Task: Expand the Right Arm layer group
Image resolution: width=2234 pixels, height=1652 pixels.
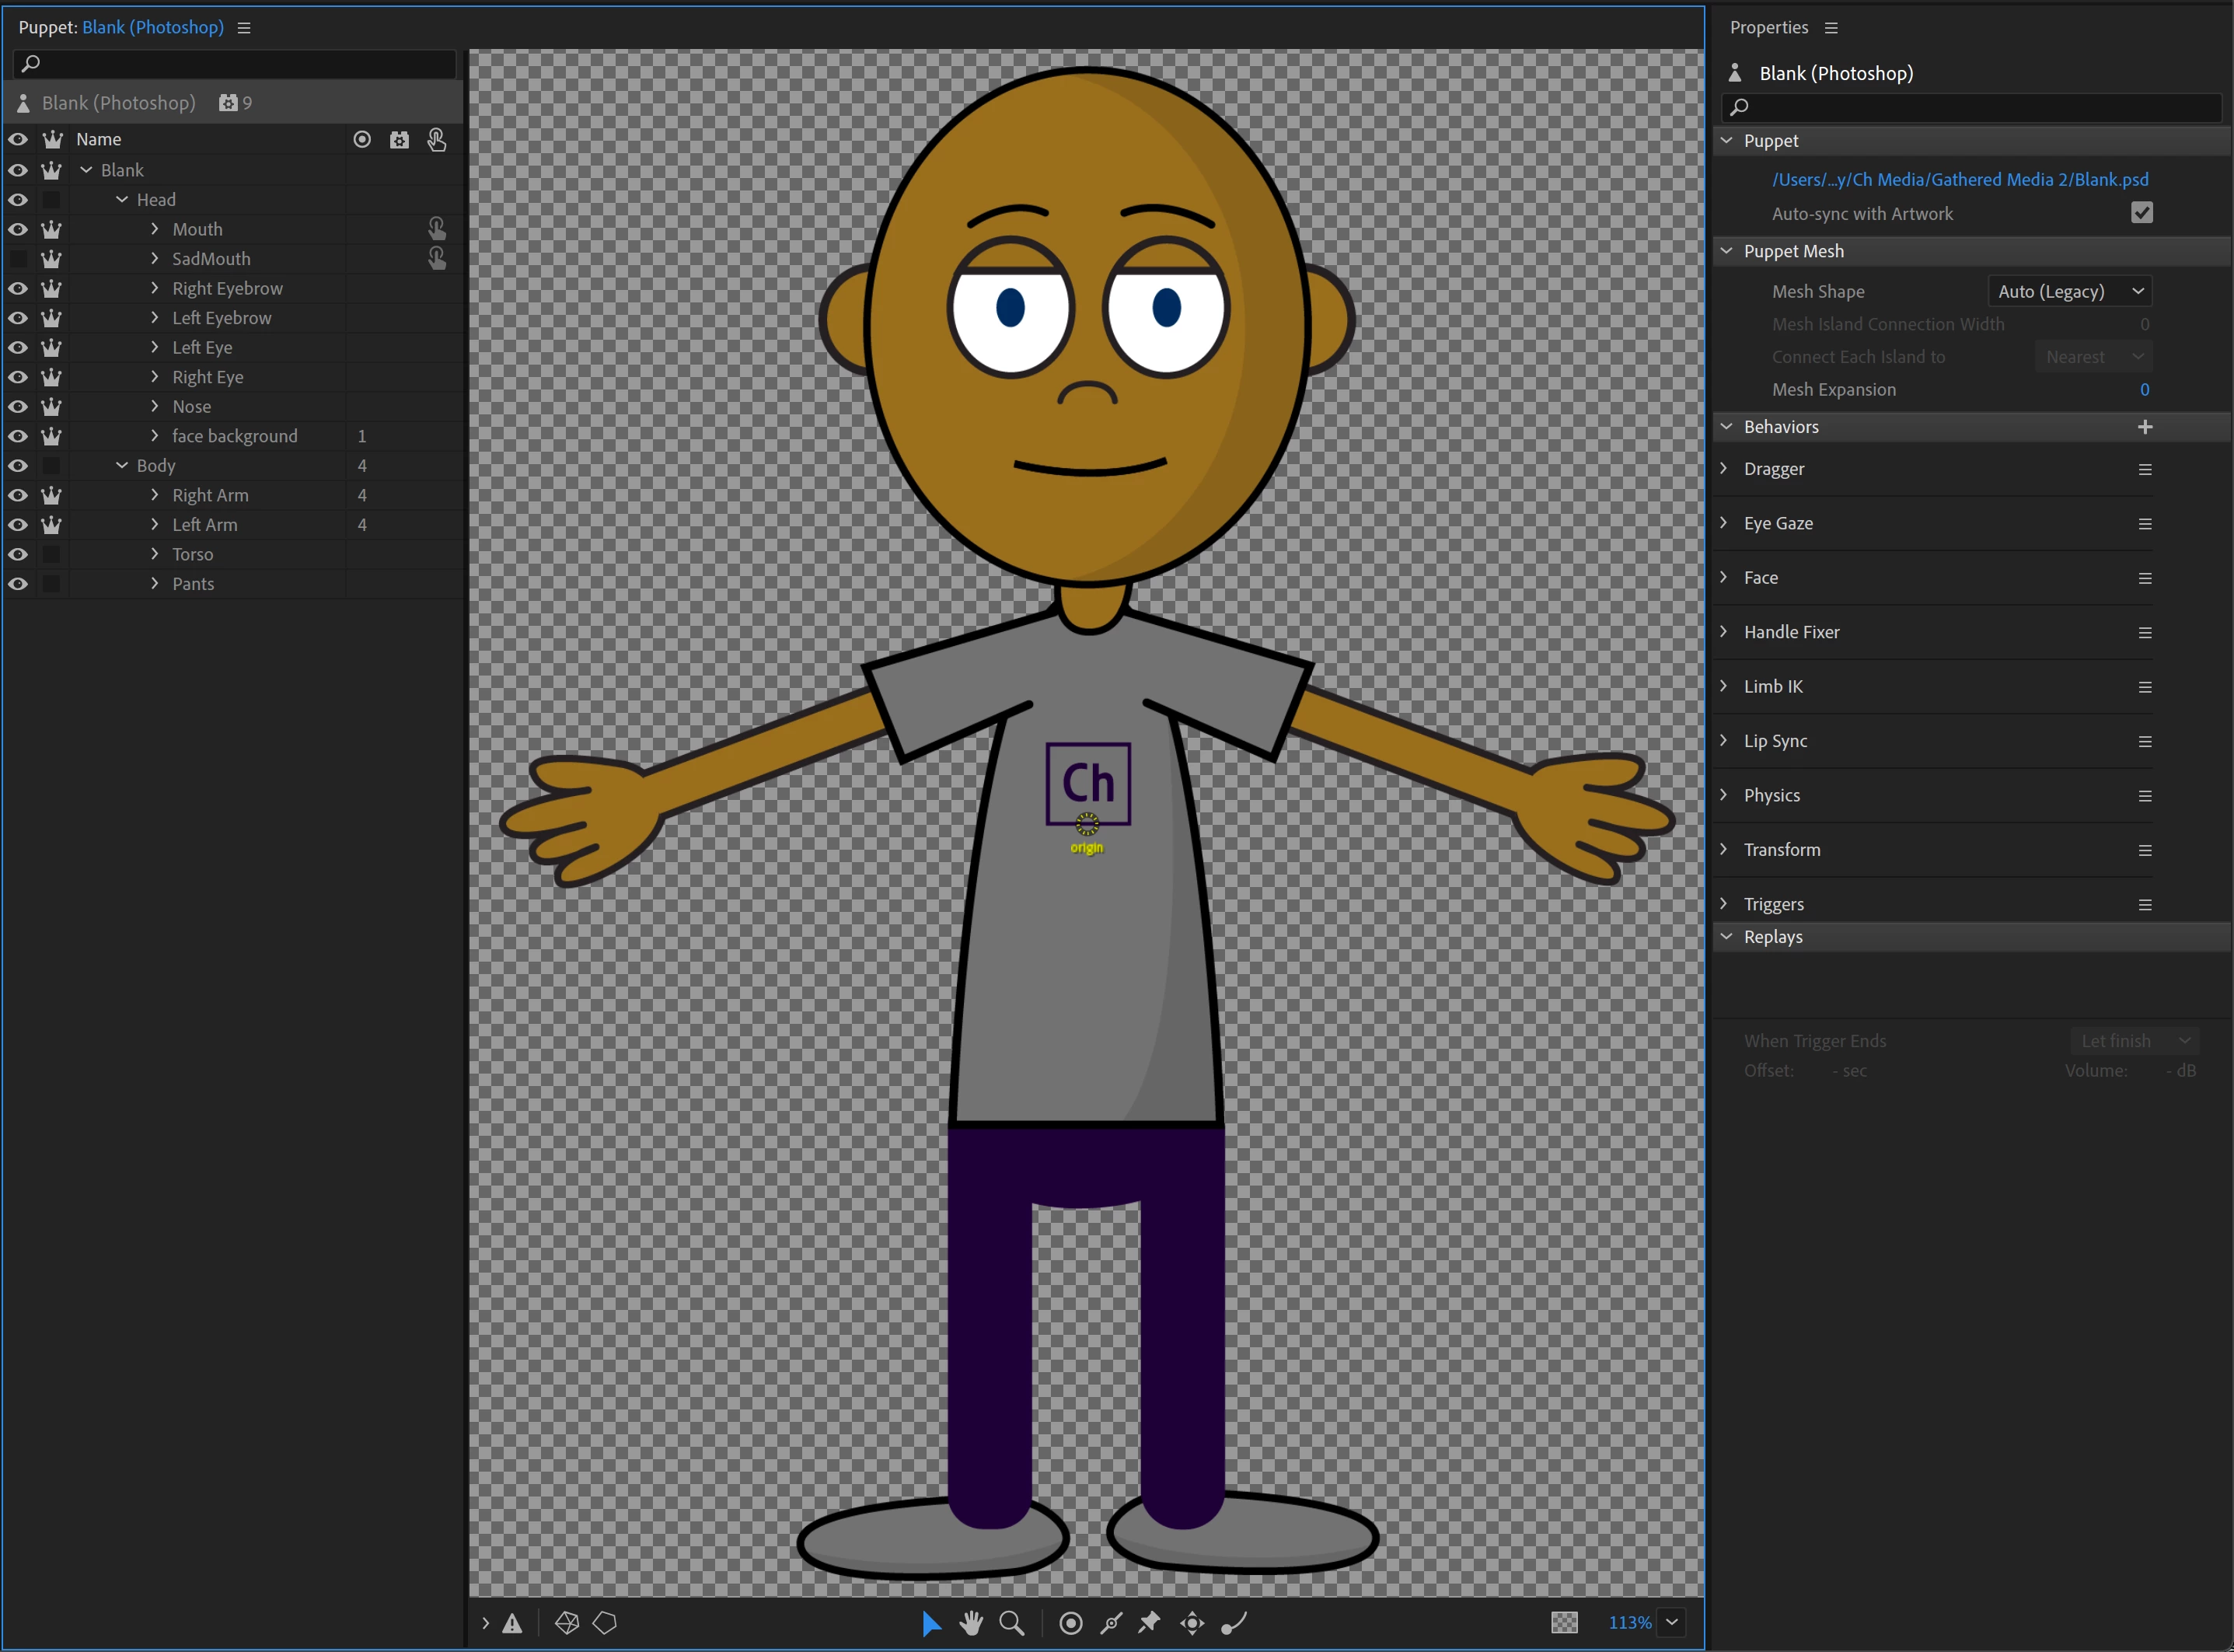Action: [x=155, y=495]
